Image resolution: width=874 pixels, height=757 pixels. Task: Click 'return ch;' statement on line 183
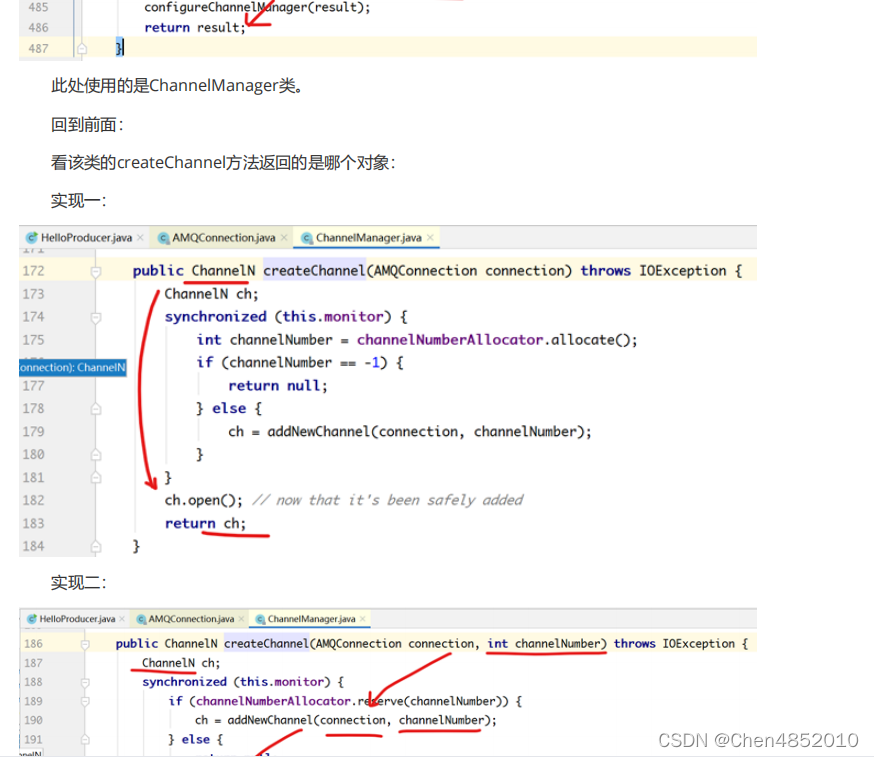click(x=205, y=523)
